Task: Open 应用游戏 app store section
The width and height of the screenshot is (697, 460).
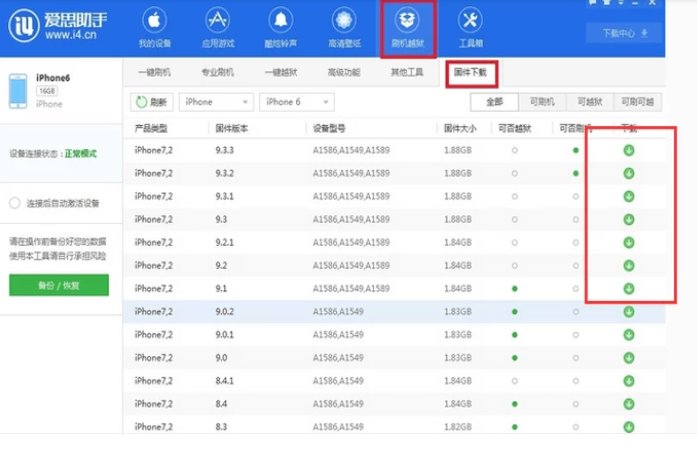Action: tap(217, 28)
